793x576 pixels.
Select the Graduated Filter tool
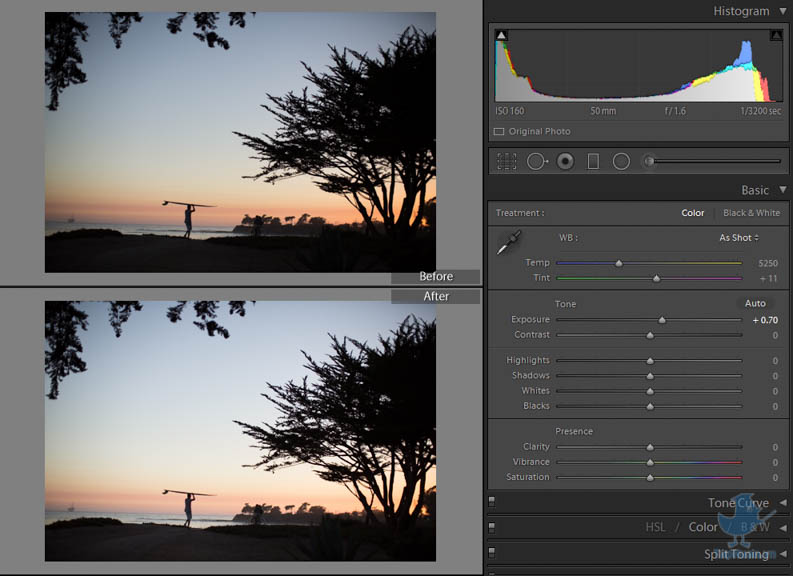[593, 161]
